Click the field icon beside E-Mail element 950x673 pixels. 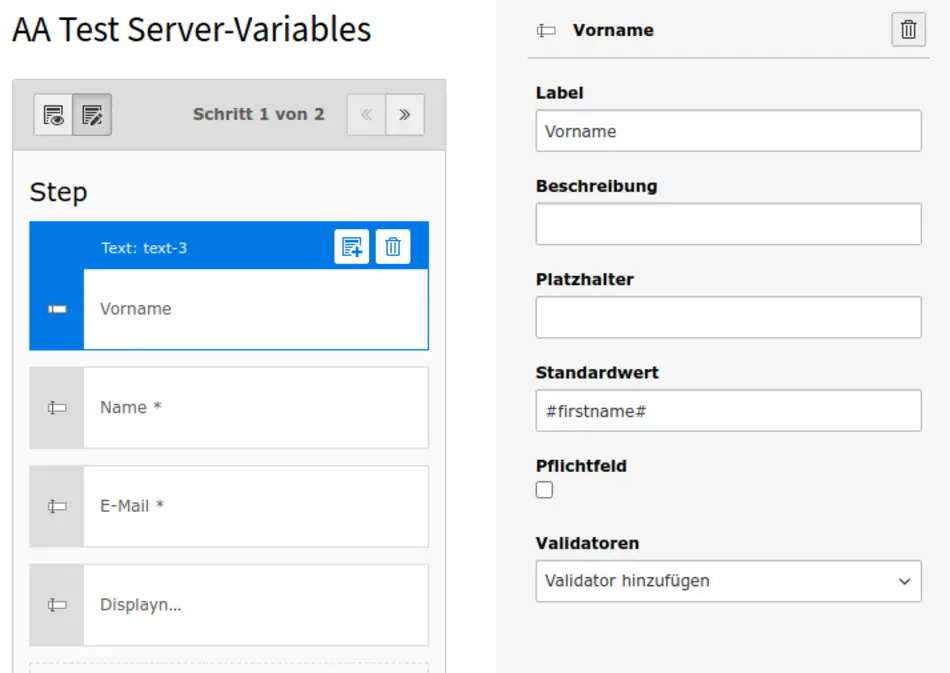(57, 506)
